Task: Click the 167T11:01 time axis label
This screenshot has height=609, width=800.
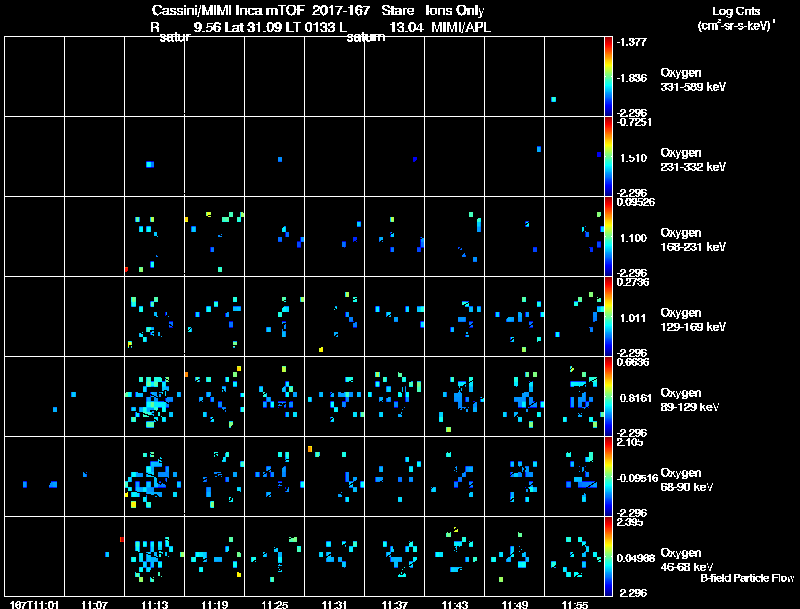Action: pos(34,604)
